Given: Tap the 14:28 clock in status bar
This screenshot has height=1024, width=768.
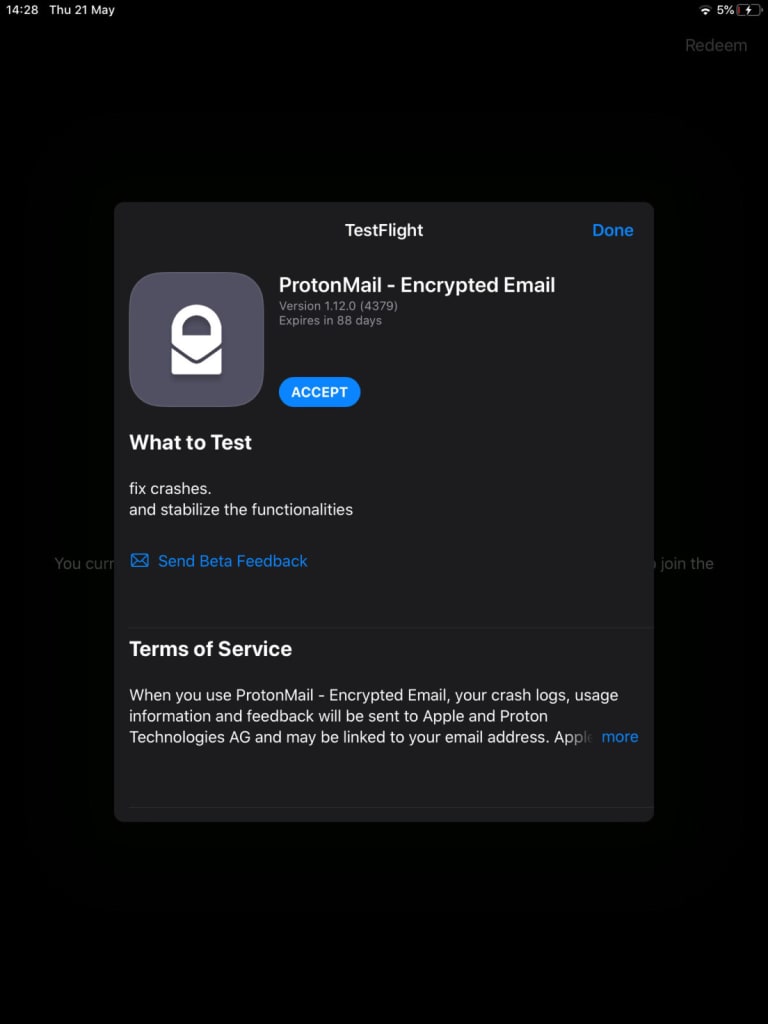Looking at the screenshot, I should 22,10.
